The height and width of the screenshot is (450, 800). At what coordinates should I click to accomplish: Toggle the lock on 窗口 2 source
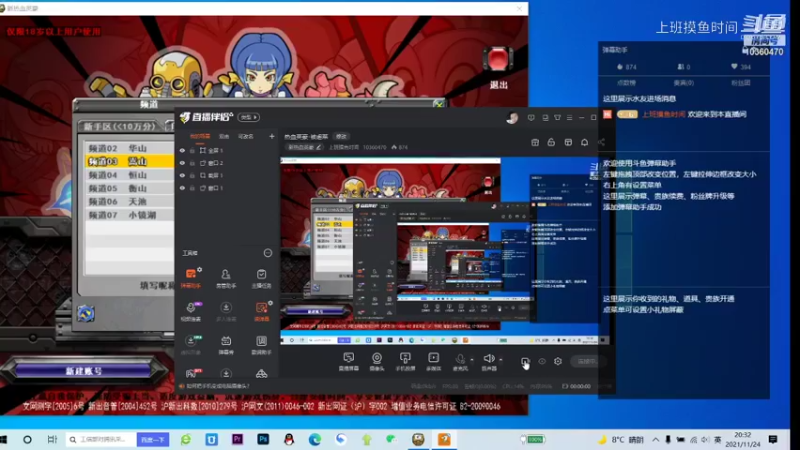tap(192, 163)
